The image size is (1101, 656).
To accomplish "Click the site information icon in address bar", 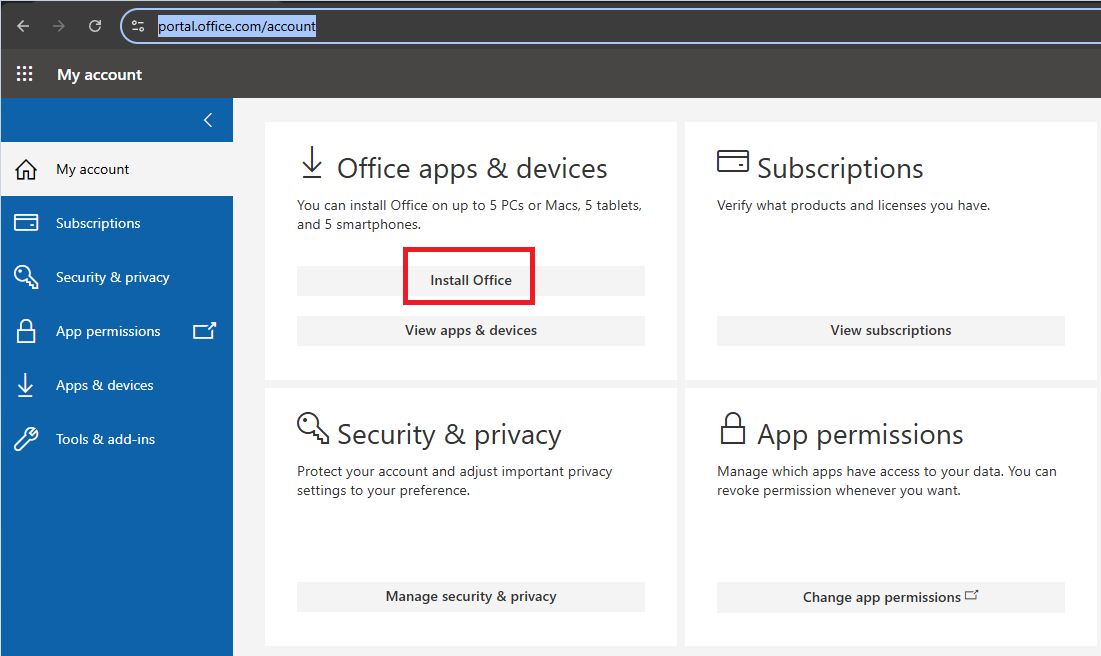I will coord(139,26).
